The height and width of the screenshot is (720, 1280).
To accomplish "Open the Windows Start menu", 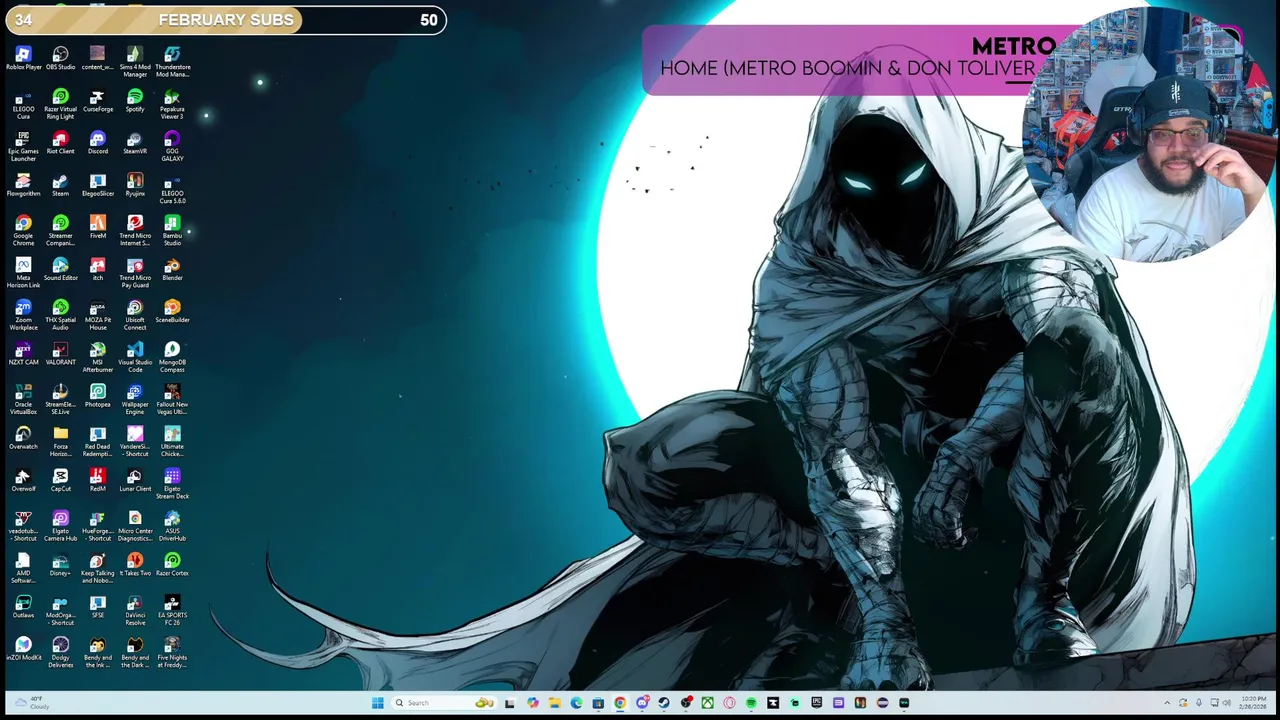I will point(377,703).
